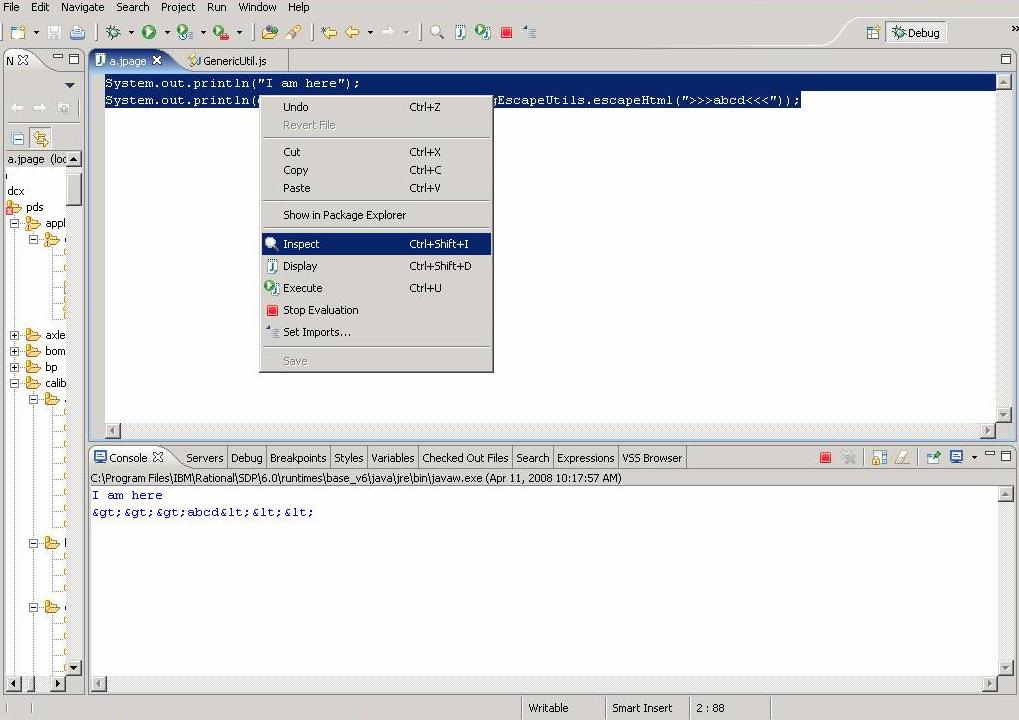
Task: Choose Set Imports... in context menu
Action: tap(376, 333)
